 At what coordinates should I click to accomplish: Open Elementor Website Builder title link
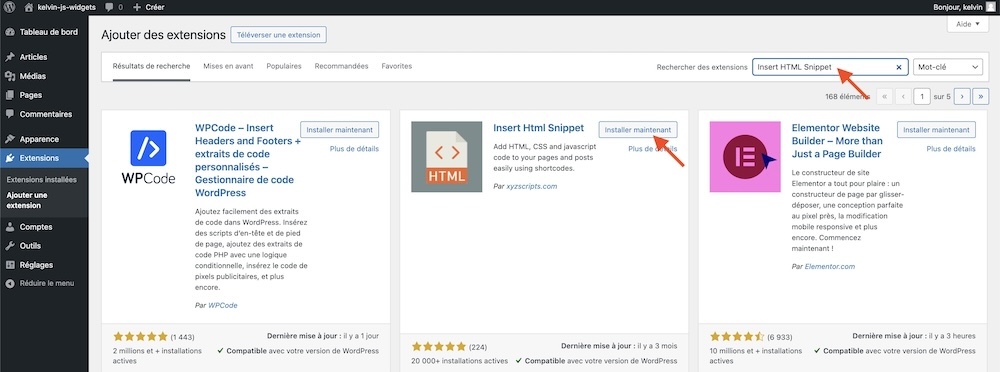tap(837, 141)
